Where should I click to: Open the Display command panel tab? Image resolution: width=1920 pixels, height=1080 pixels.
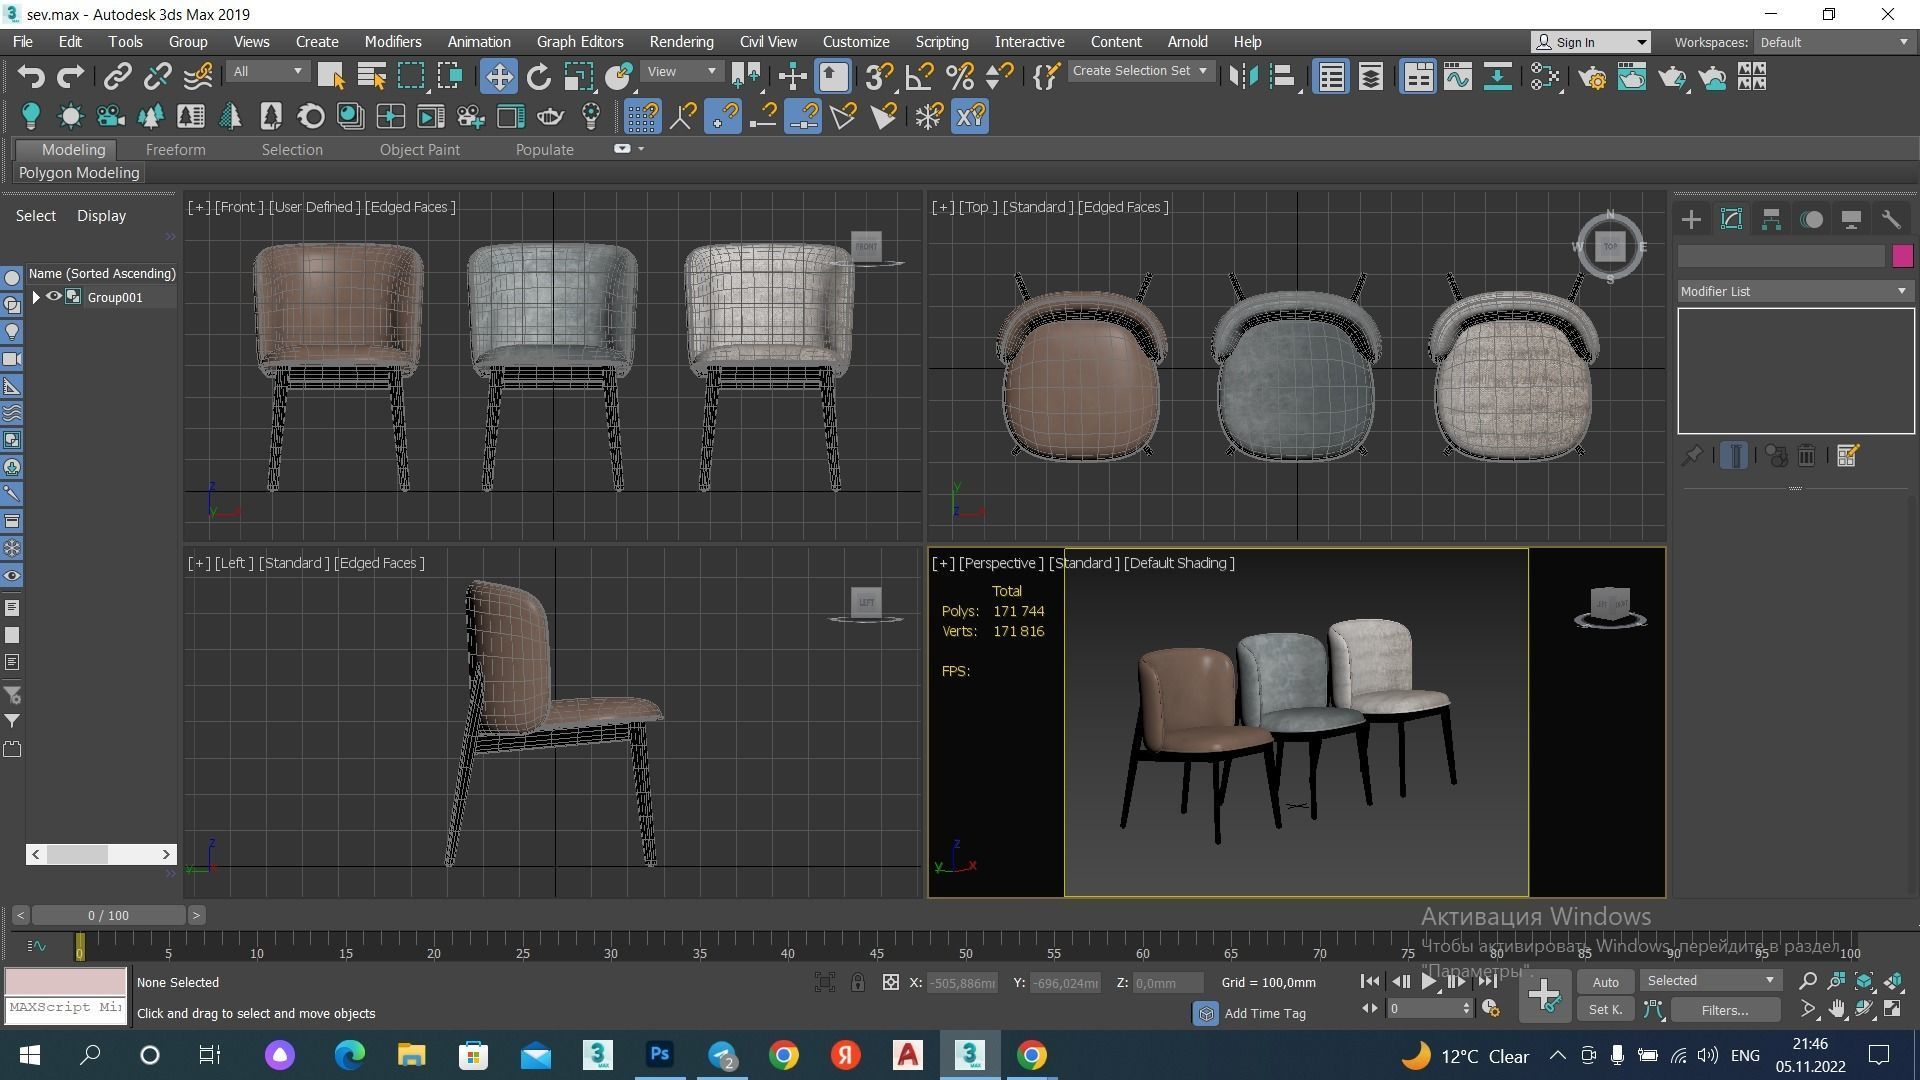1851,219
